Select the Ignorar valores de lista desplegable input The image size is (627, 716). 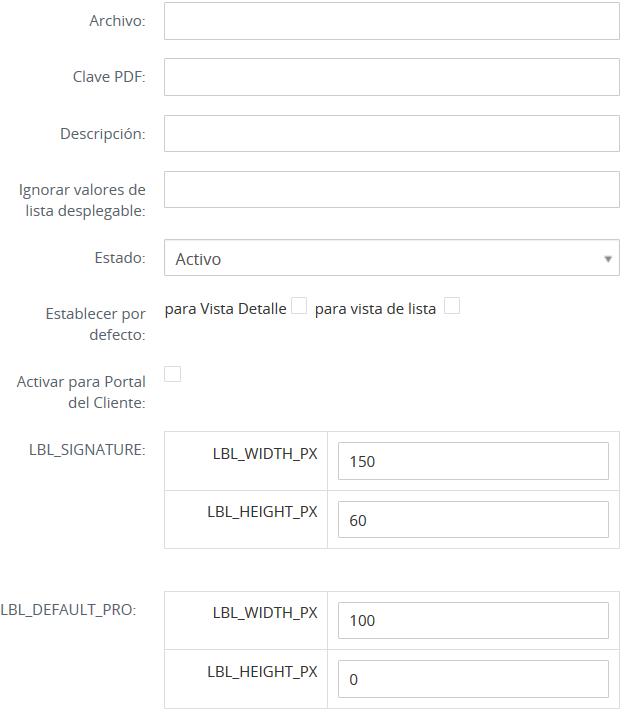(x=391, y=189)
